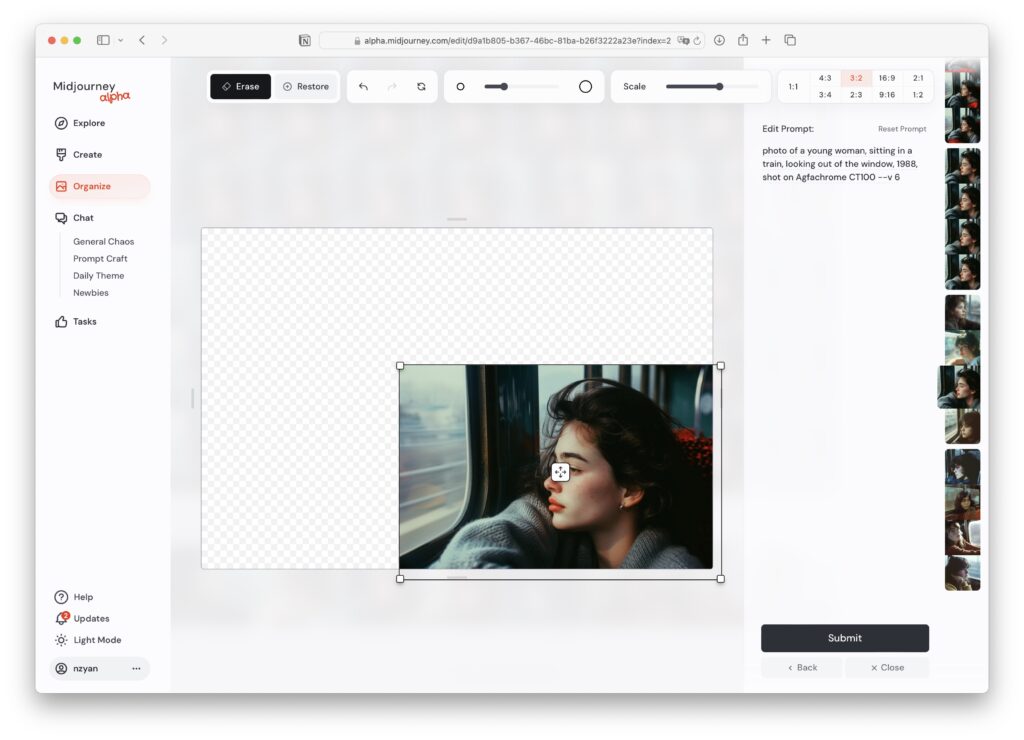
Task: Click the translate icon in address bar
Action: pos(683,40)
